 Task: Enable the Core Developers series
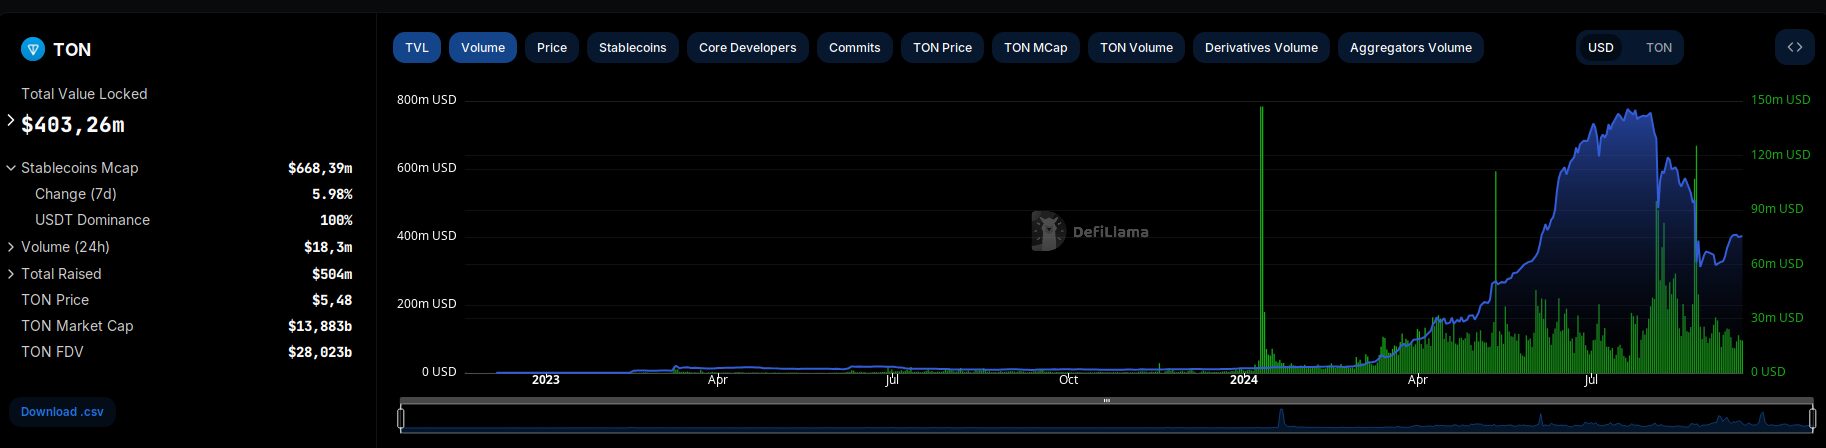(x=748, y=47)
